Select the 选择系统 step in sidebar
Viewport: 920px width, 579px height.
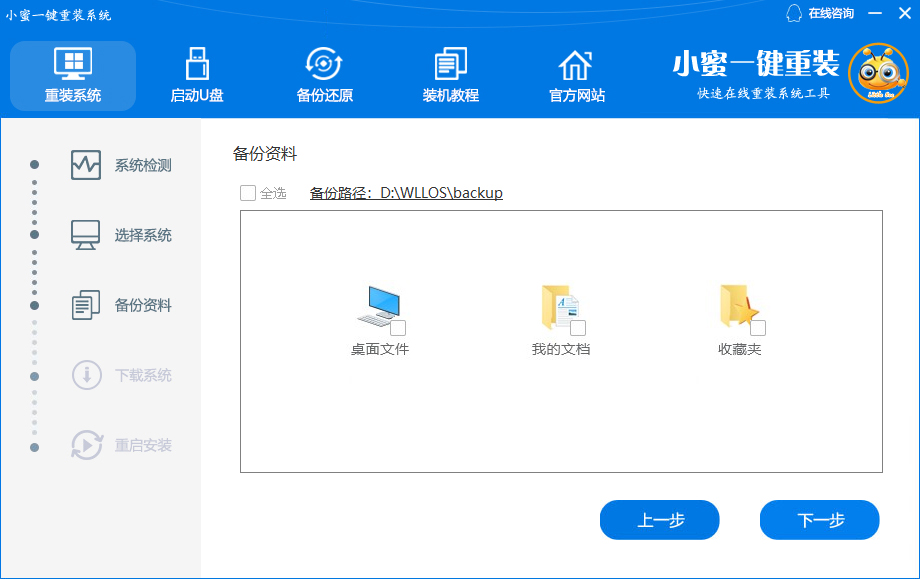click(x=145, y=234)
